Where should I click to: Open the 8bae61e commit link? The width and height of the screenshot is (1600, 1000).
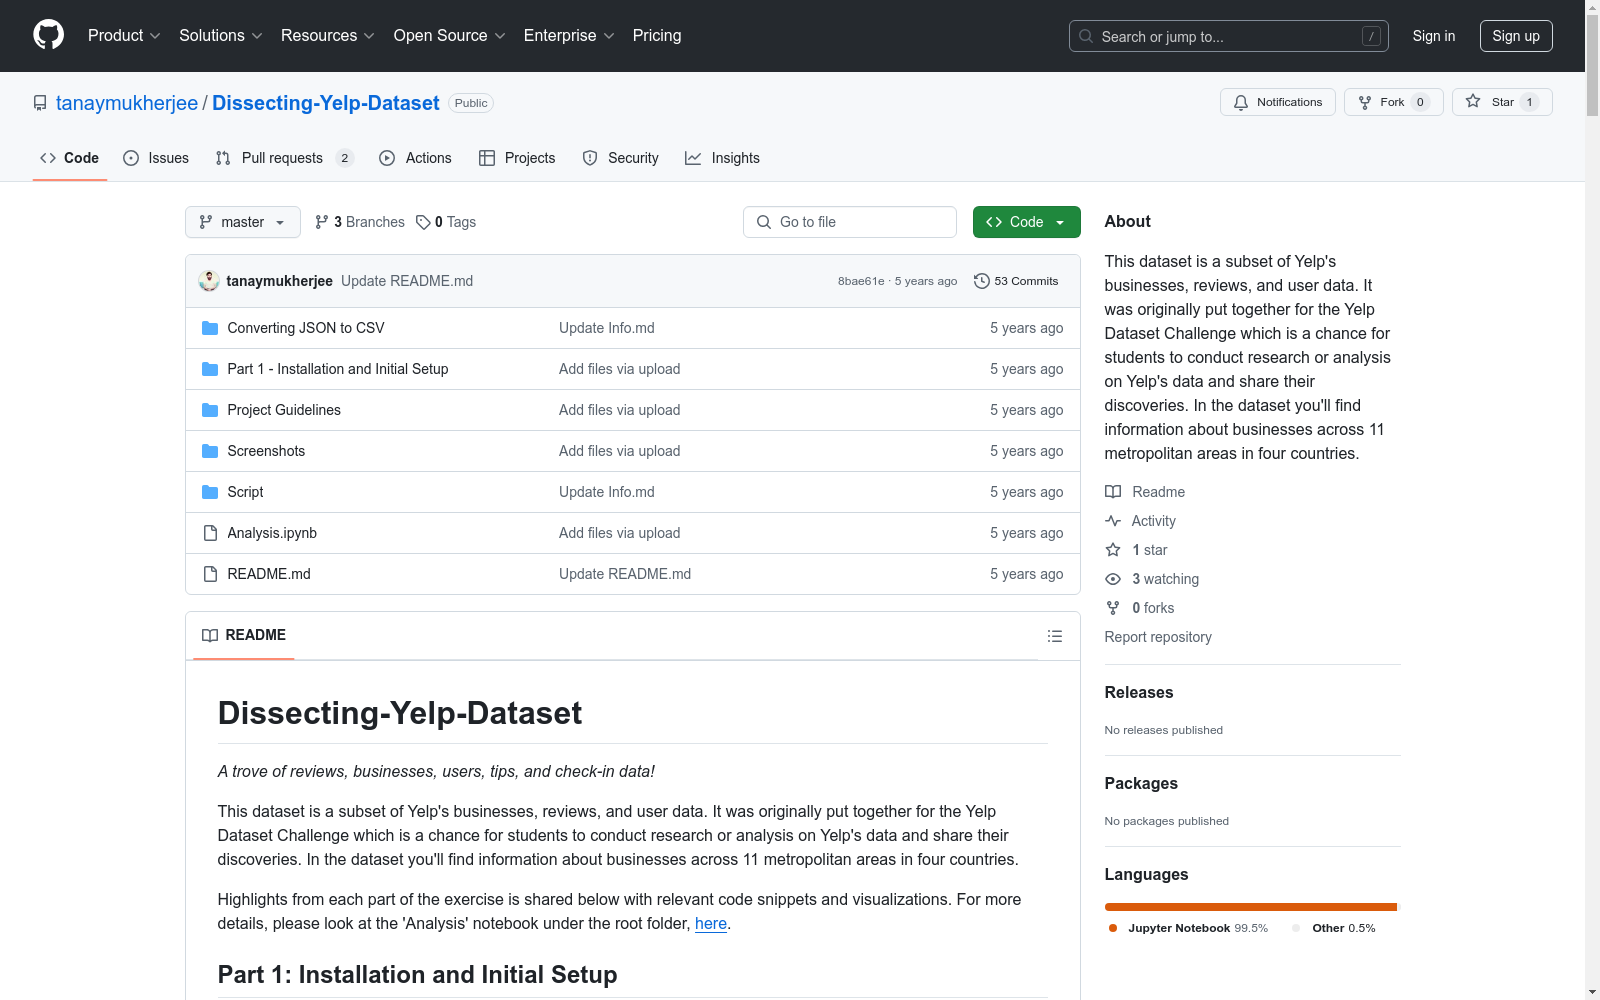coord(861,282)
